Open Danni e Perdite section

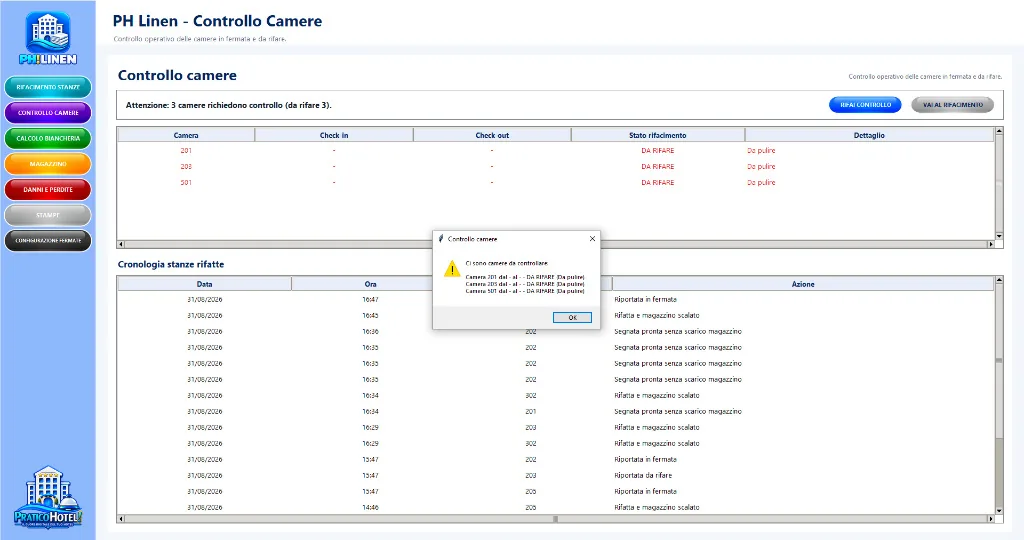[x=48, y=189]
